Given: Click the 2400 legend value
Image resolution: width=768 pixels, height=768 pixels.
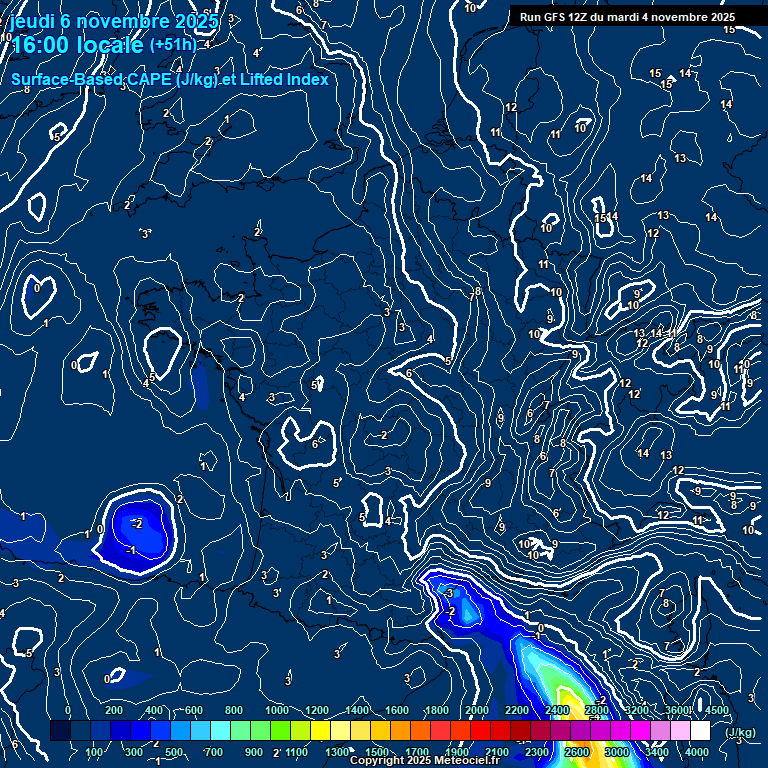Looking at the screenshot, I should tap(557, 710).
